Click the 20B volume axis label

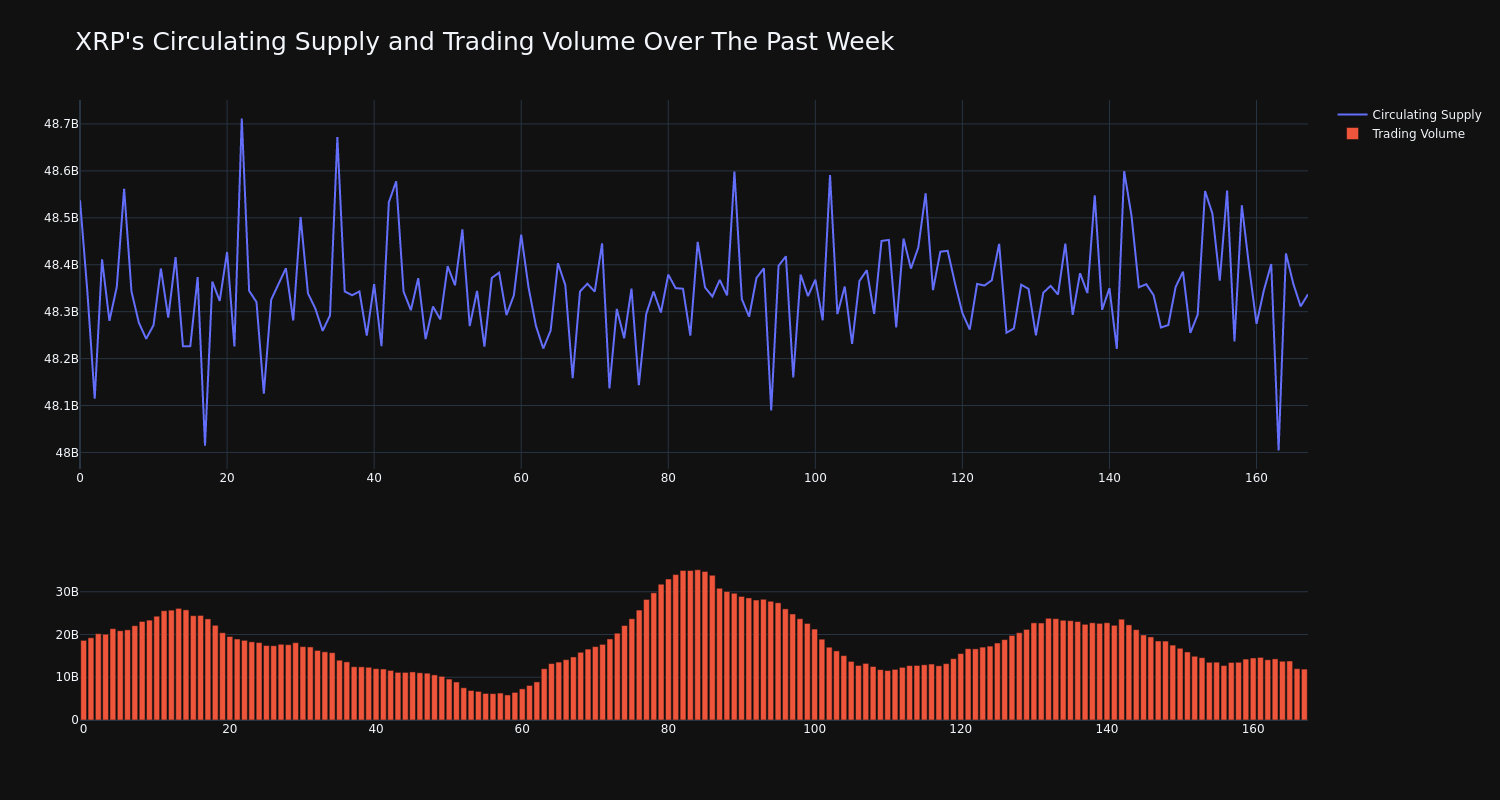pyautogui.click(x=67, y=635)
